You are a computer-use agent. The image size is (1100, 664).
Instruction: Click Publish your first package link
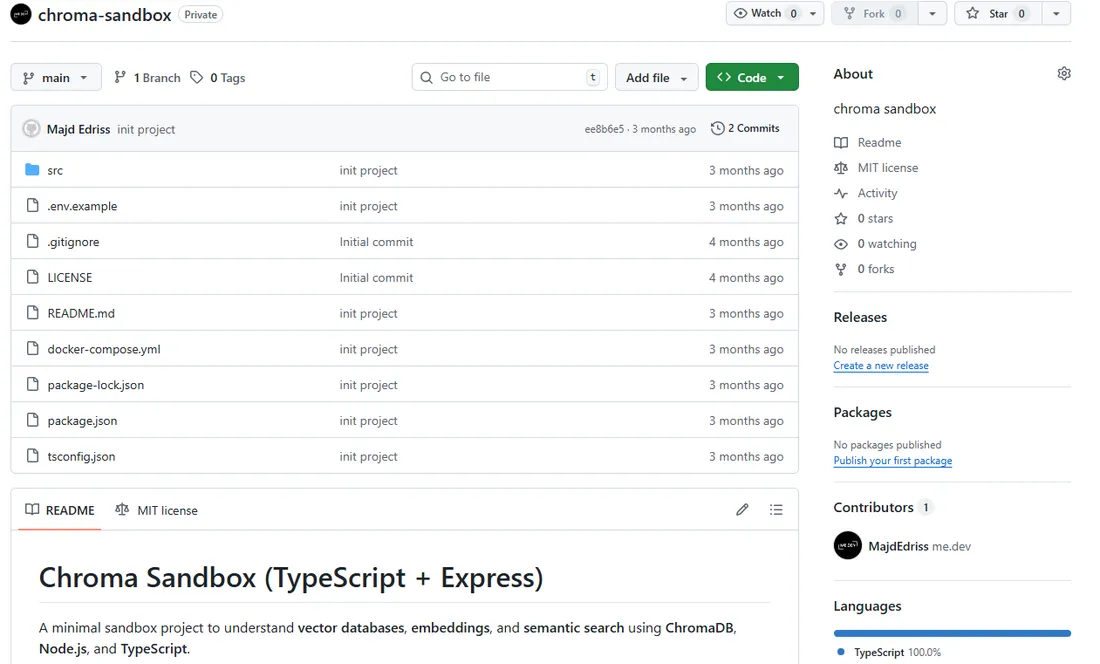[x=892, y=461]
